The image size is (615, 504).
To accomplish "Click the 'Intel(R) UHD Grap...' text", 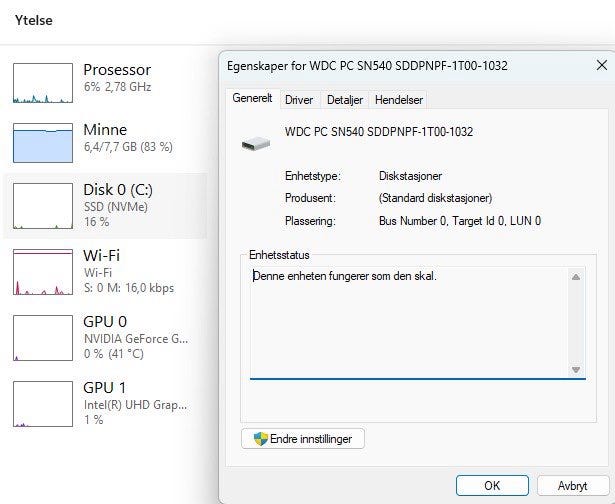I will click(136, 405).
